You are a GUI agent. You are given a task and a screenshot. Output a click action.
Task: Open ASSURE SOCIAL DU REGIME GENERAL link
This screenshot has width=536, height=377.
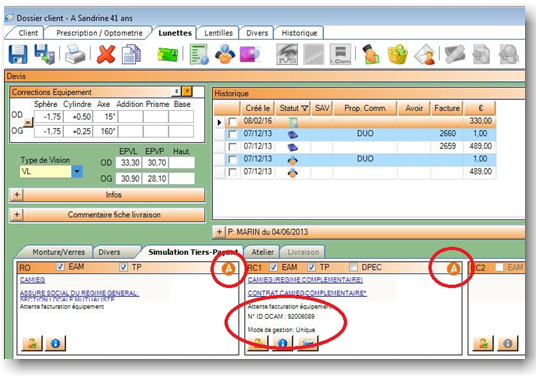(79, 293)
